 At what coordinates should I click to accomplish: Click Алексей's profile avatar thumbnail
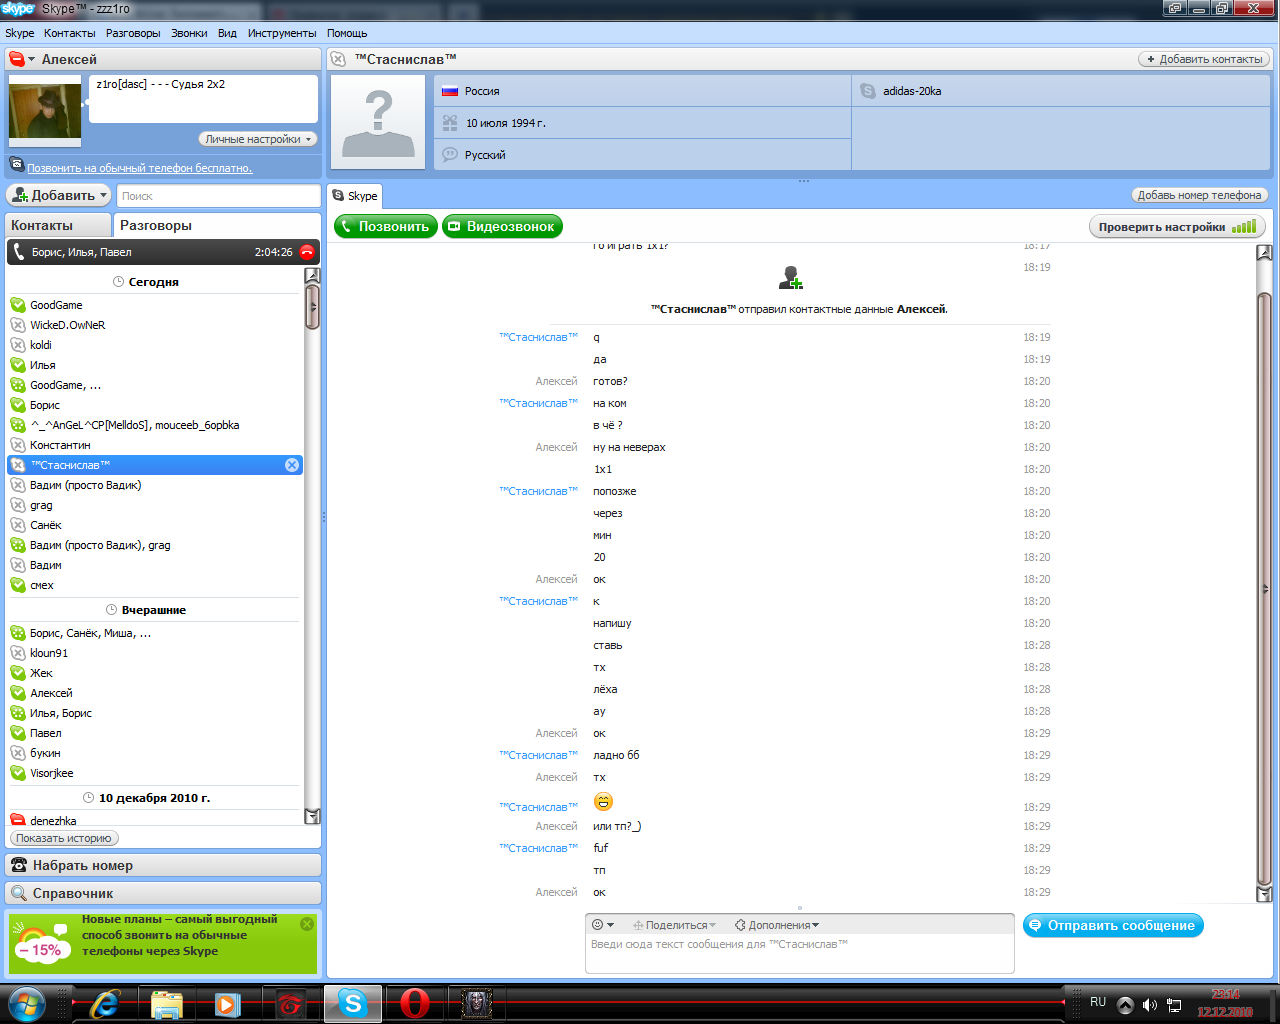[45, 110]
